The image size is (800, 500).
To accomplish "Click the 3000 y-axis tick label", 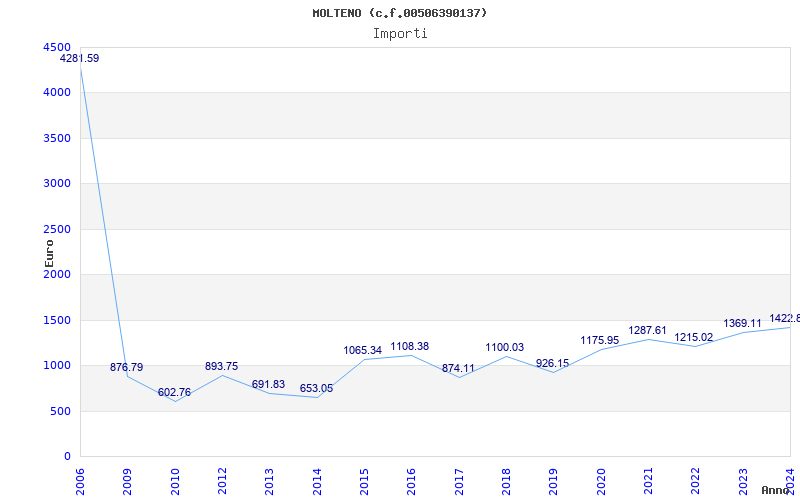I will tap(57, 183).
